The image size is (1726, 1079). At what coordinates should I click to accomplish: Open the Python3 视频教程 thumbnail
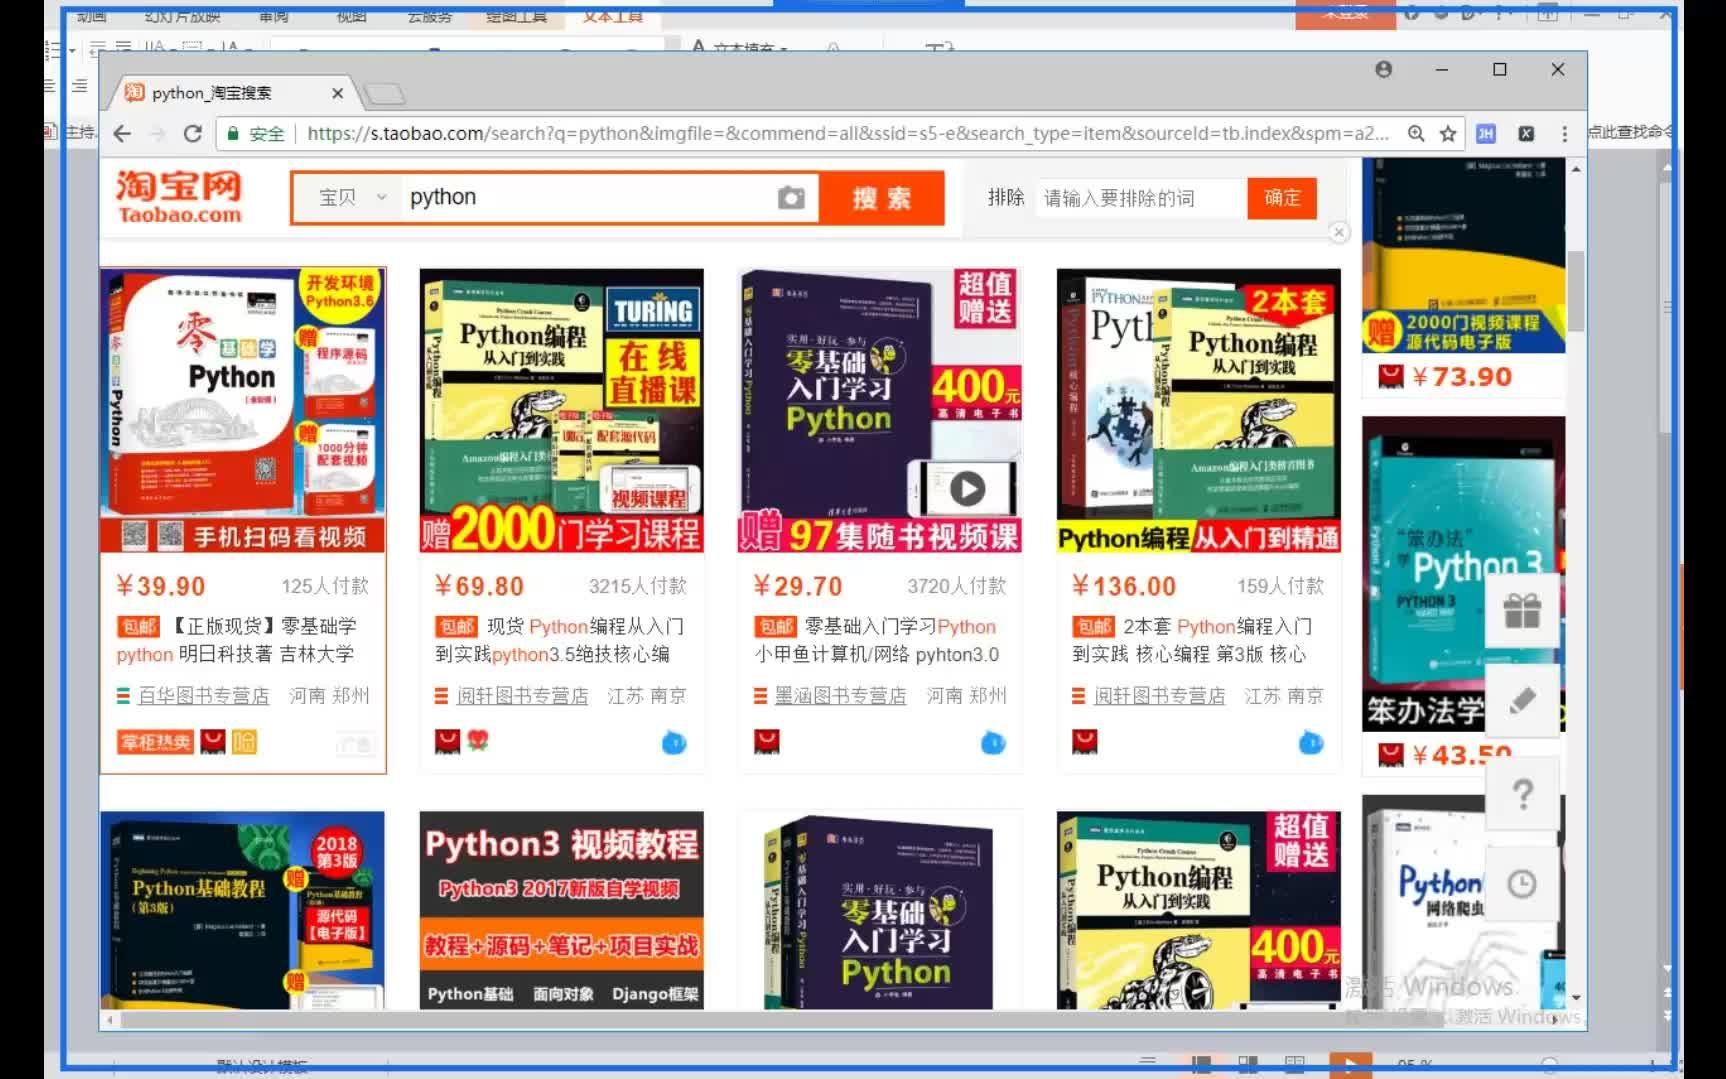pyautogui.click(x=562, y=910)
